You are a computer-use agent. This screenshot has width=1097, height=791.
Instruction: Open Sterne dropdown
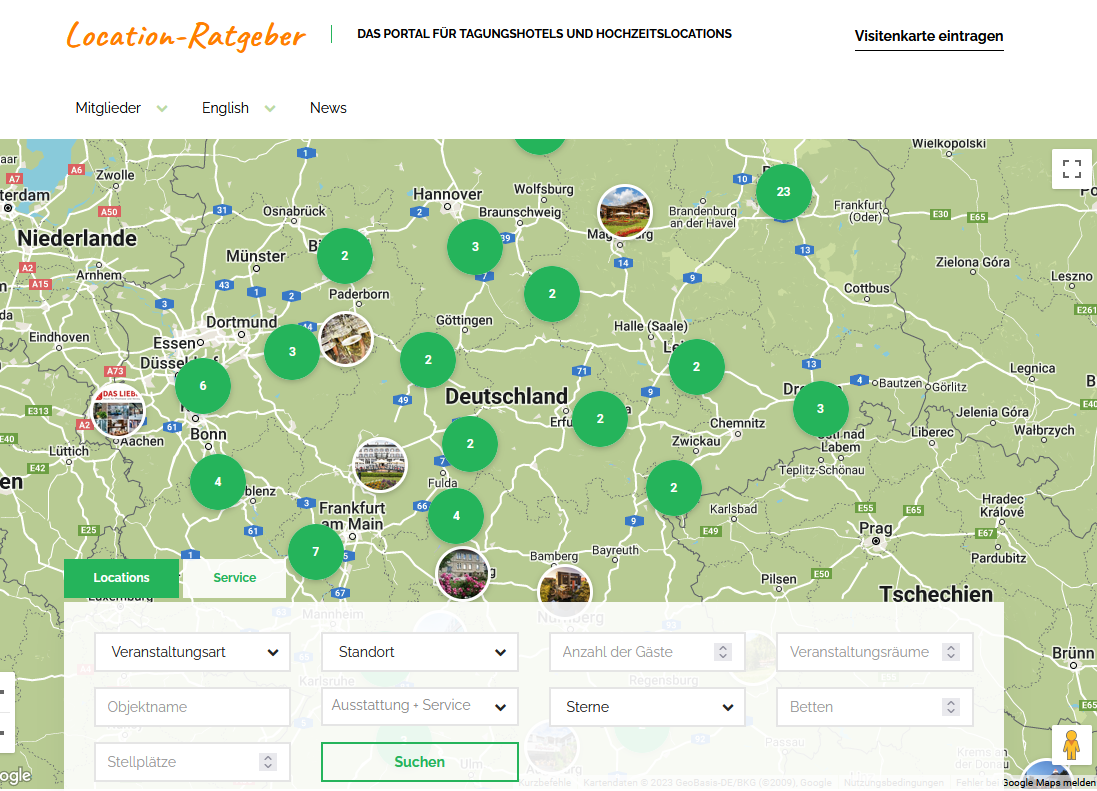647,707
